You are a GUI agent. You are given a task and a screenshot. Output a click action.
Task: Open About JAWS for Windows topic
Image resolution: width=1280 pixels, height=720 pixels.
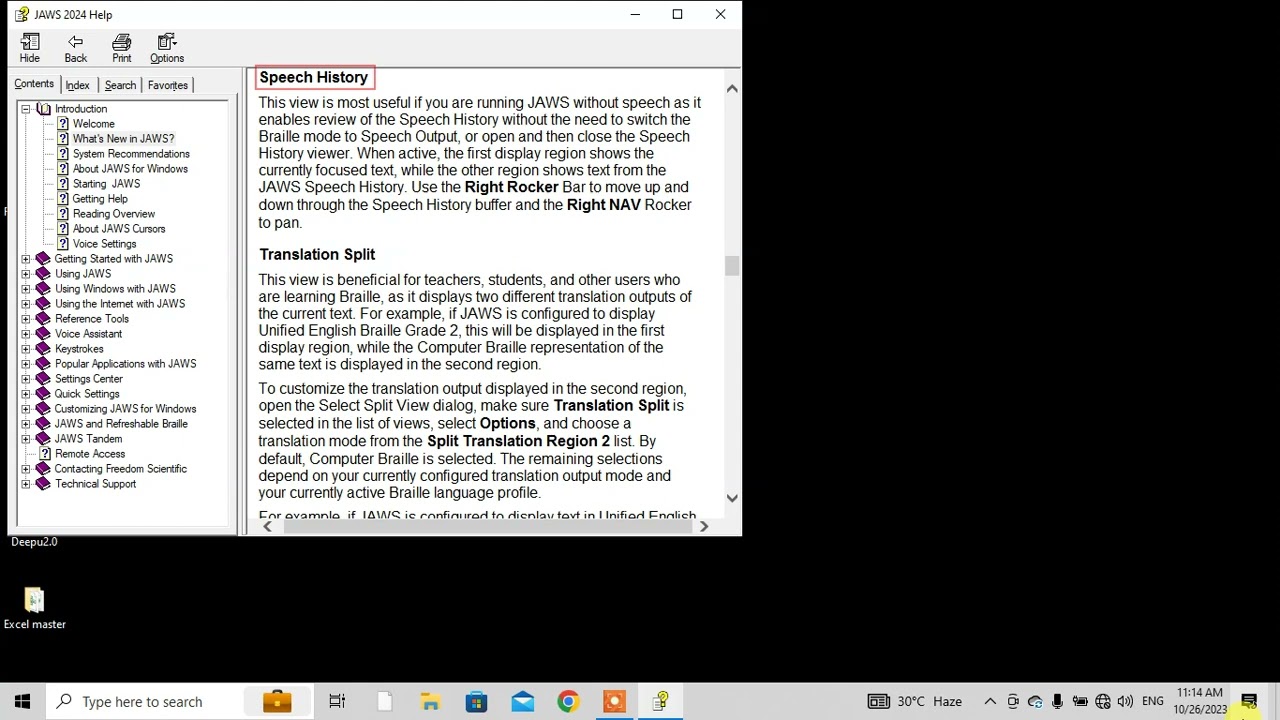[x=130, y=169]
